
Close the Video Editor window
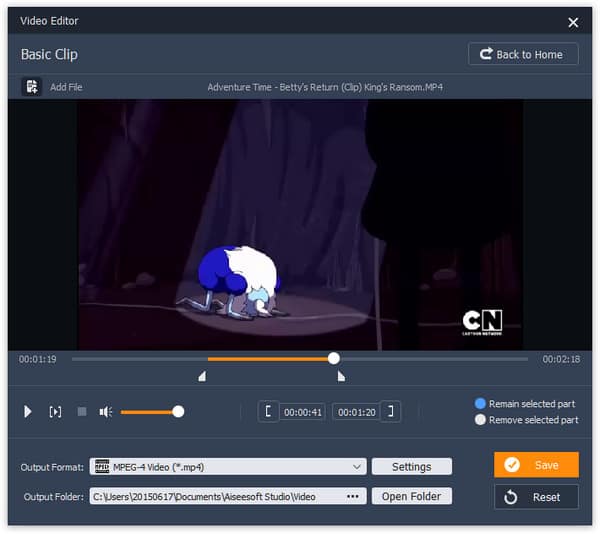573,22
